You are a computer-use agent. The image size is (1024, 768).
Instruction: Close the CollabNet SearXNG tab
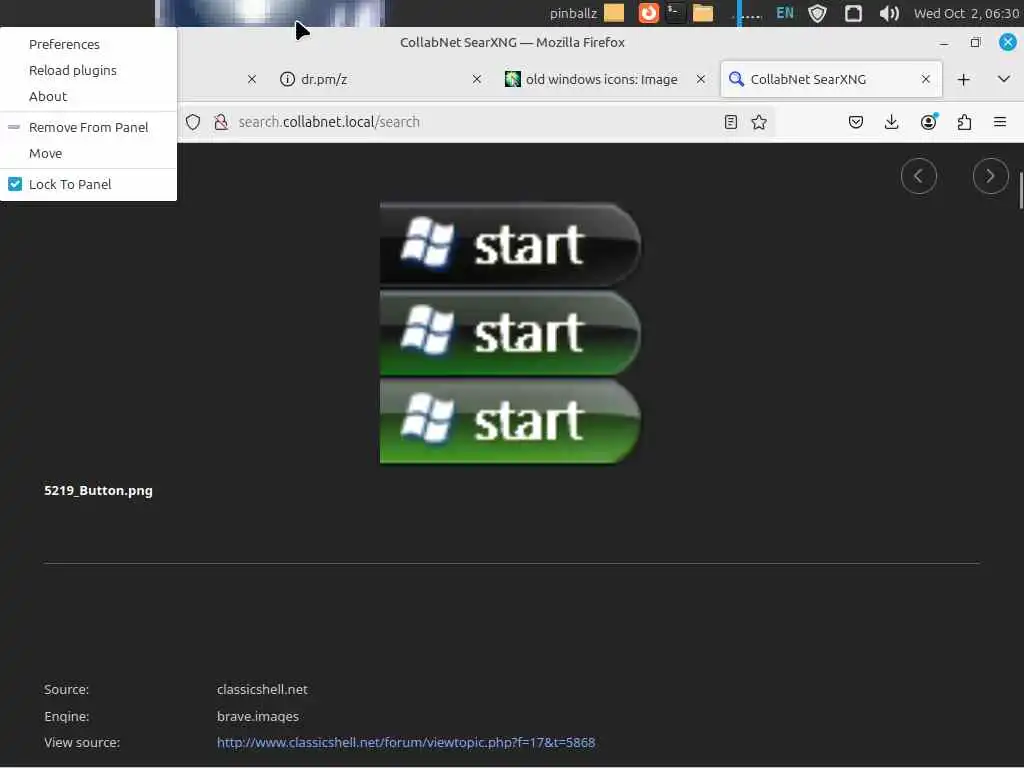925,80
